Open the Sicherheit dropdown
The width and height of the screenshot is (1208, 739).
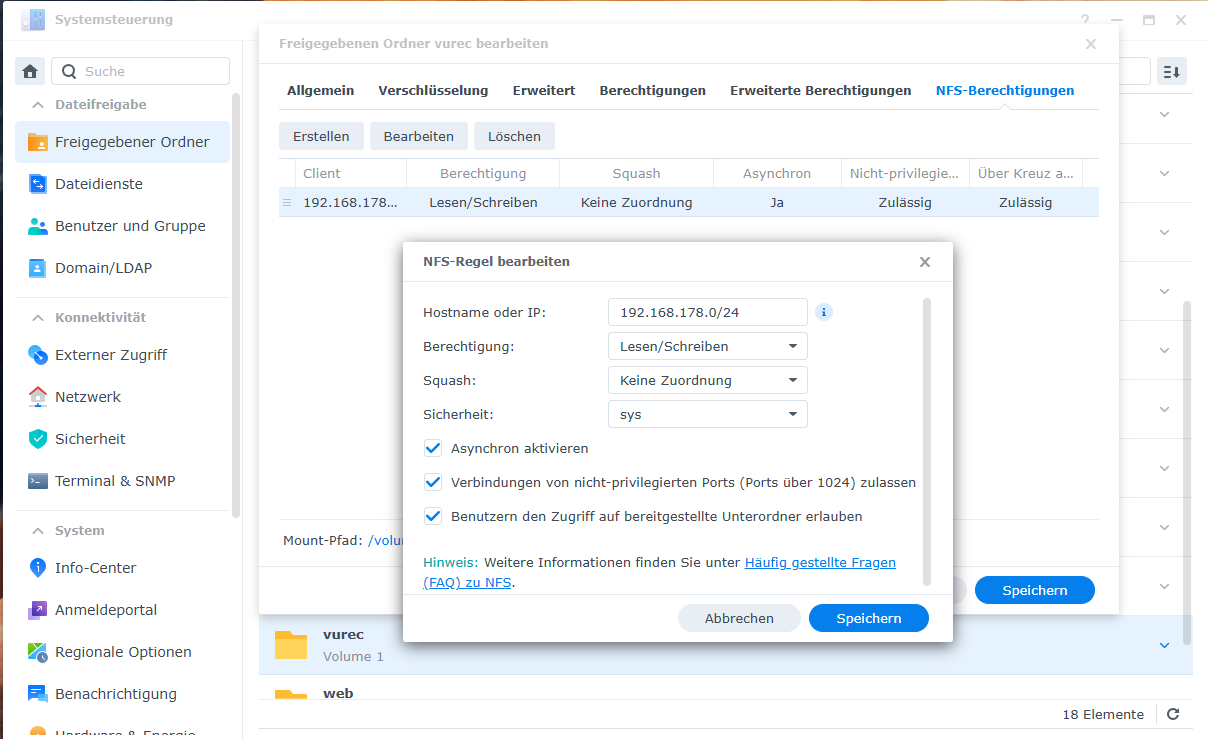click(x=707, y=415)
